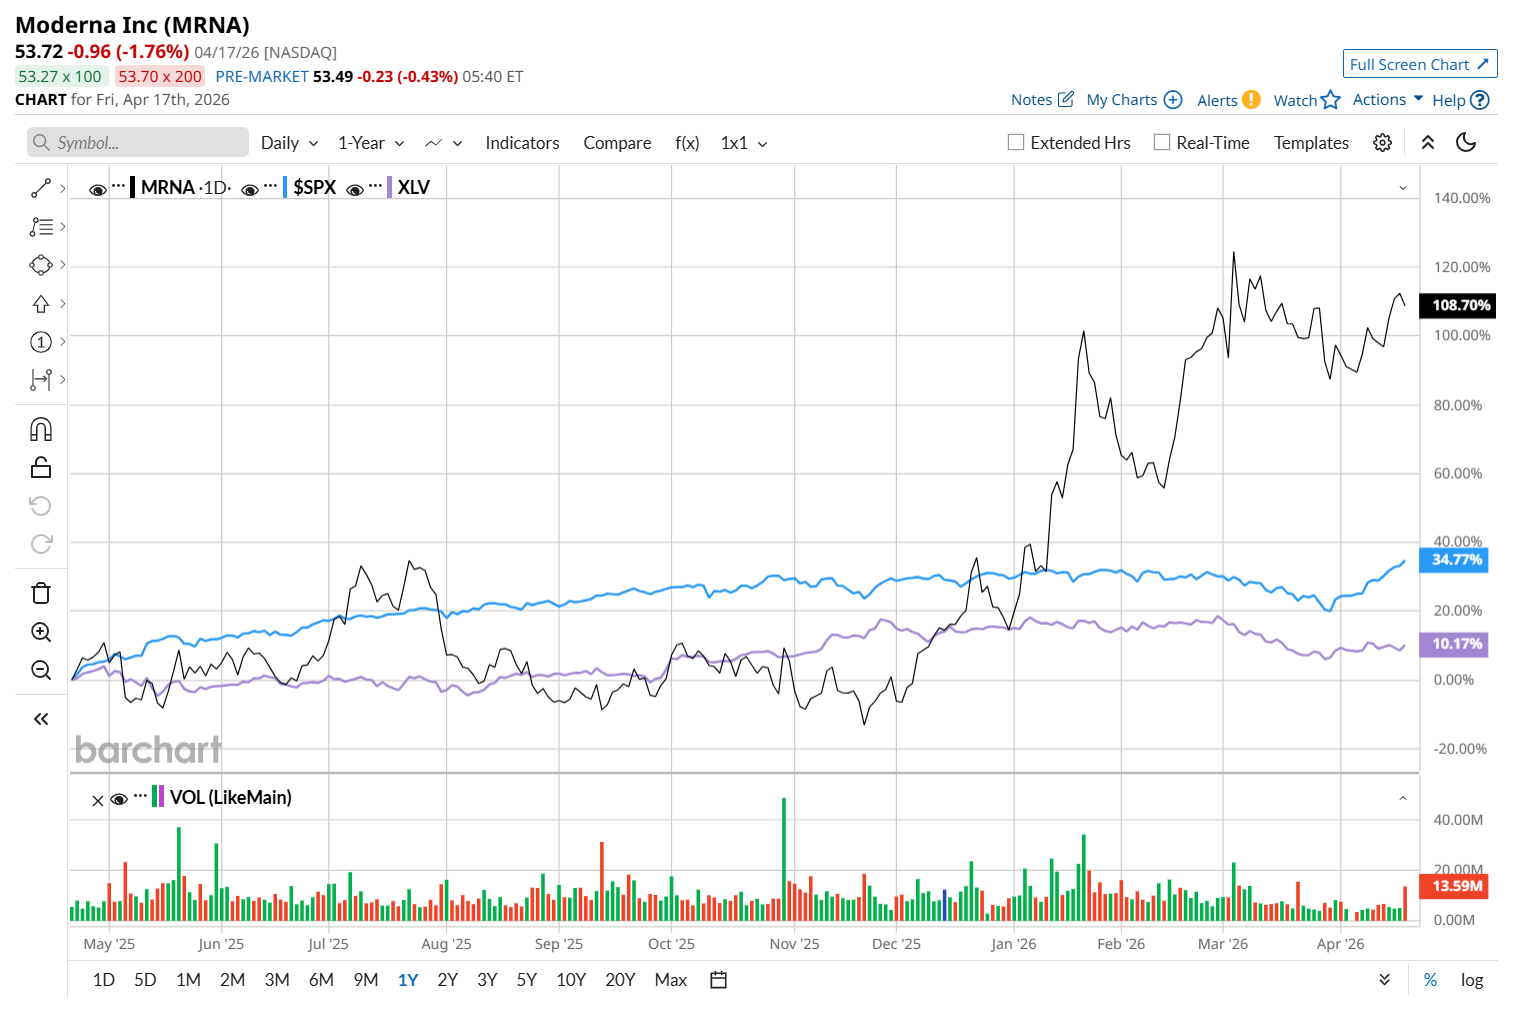Click the XLV purple color swatch
This screenshot has height=1020, width=1533.
[x=389, y=187]
